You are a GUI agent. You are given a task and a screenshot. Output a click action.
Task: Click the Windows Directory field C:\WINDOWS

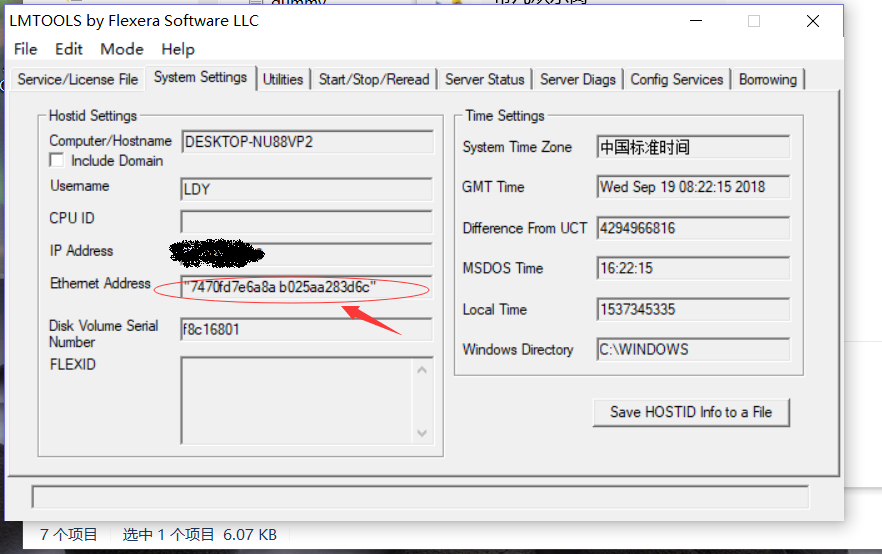(693, 349)
